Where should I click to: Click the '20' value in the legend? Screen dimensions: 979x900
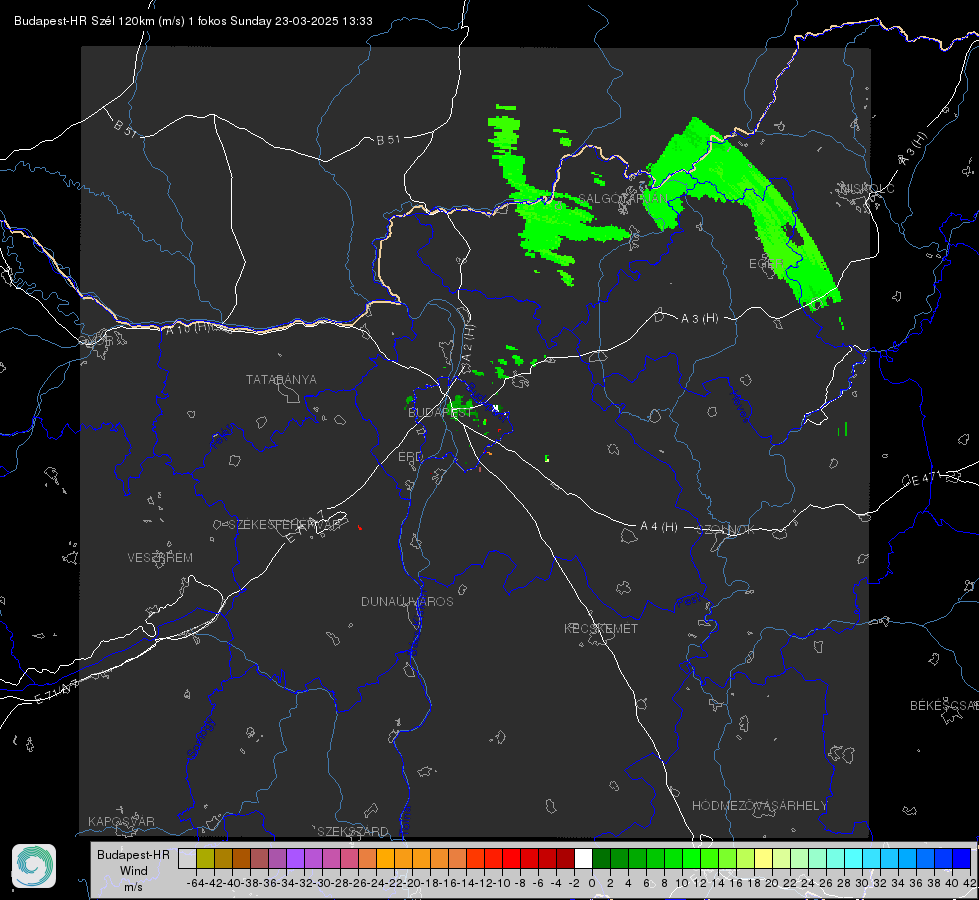click(772, 883)
